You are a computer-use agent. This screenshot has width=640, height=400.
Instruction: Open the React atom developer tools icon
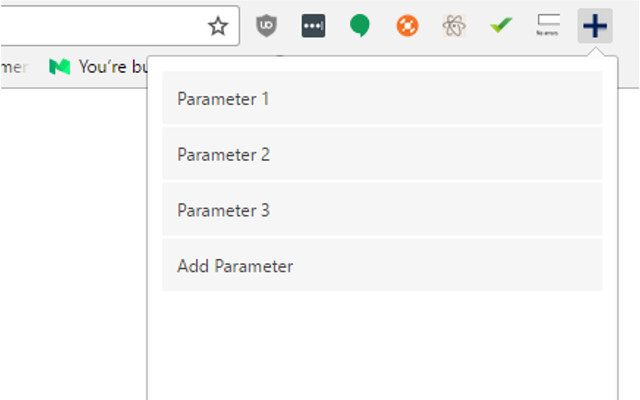(454, 26)
